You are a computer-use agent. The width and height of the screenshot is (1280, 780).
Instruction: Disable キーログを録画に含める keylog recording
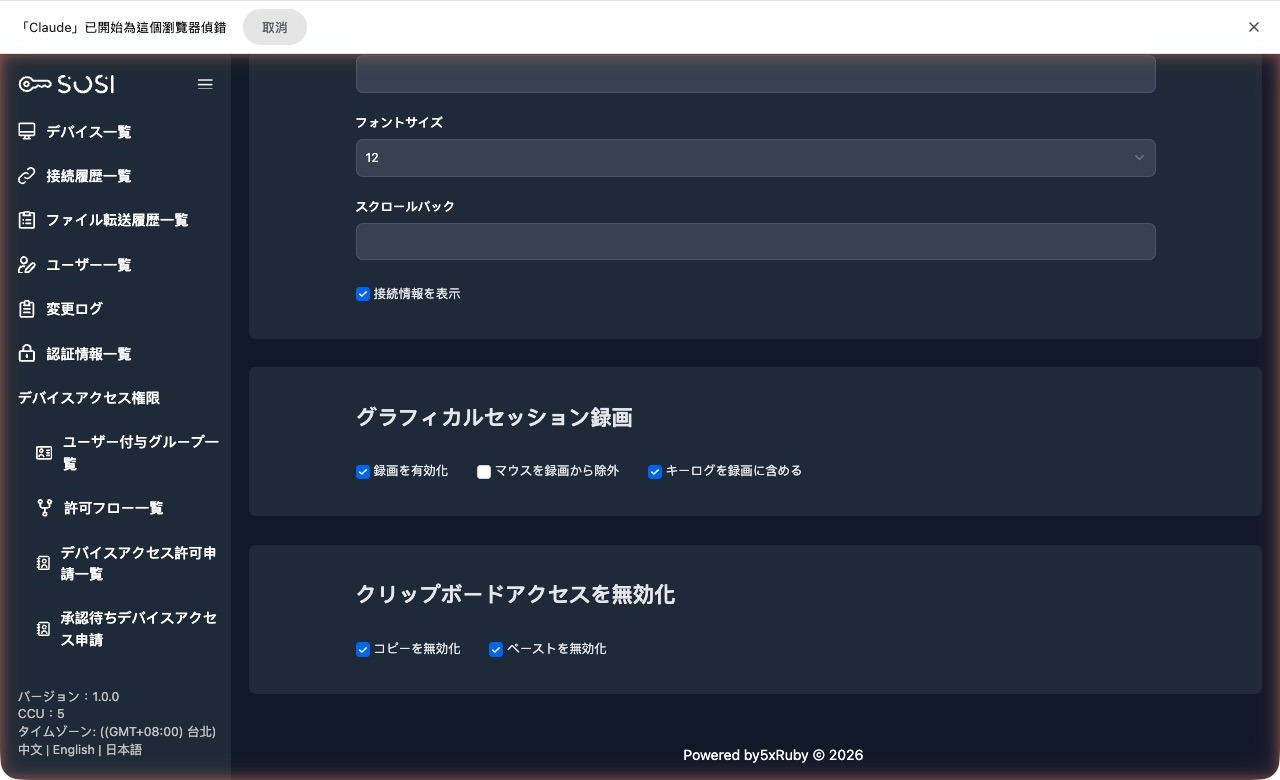[x=655, y=471]
